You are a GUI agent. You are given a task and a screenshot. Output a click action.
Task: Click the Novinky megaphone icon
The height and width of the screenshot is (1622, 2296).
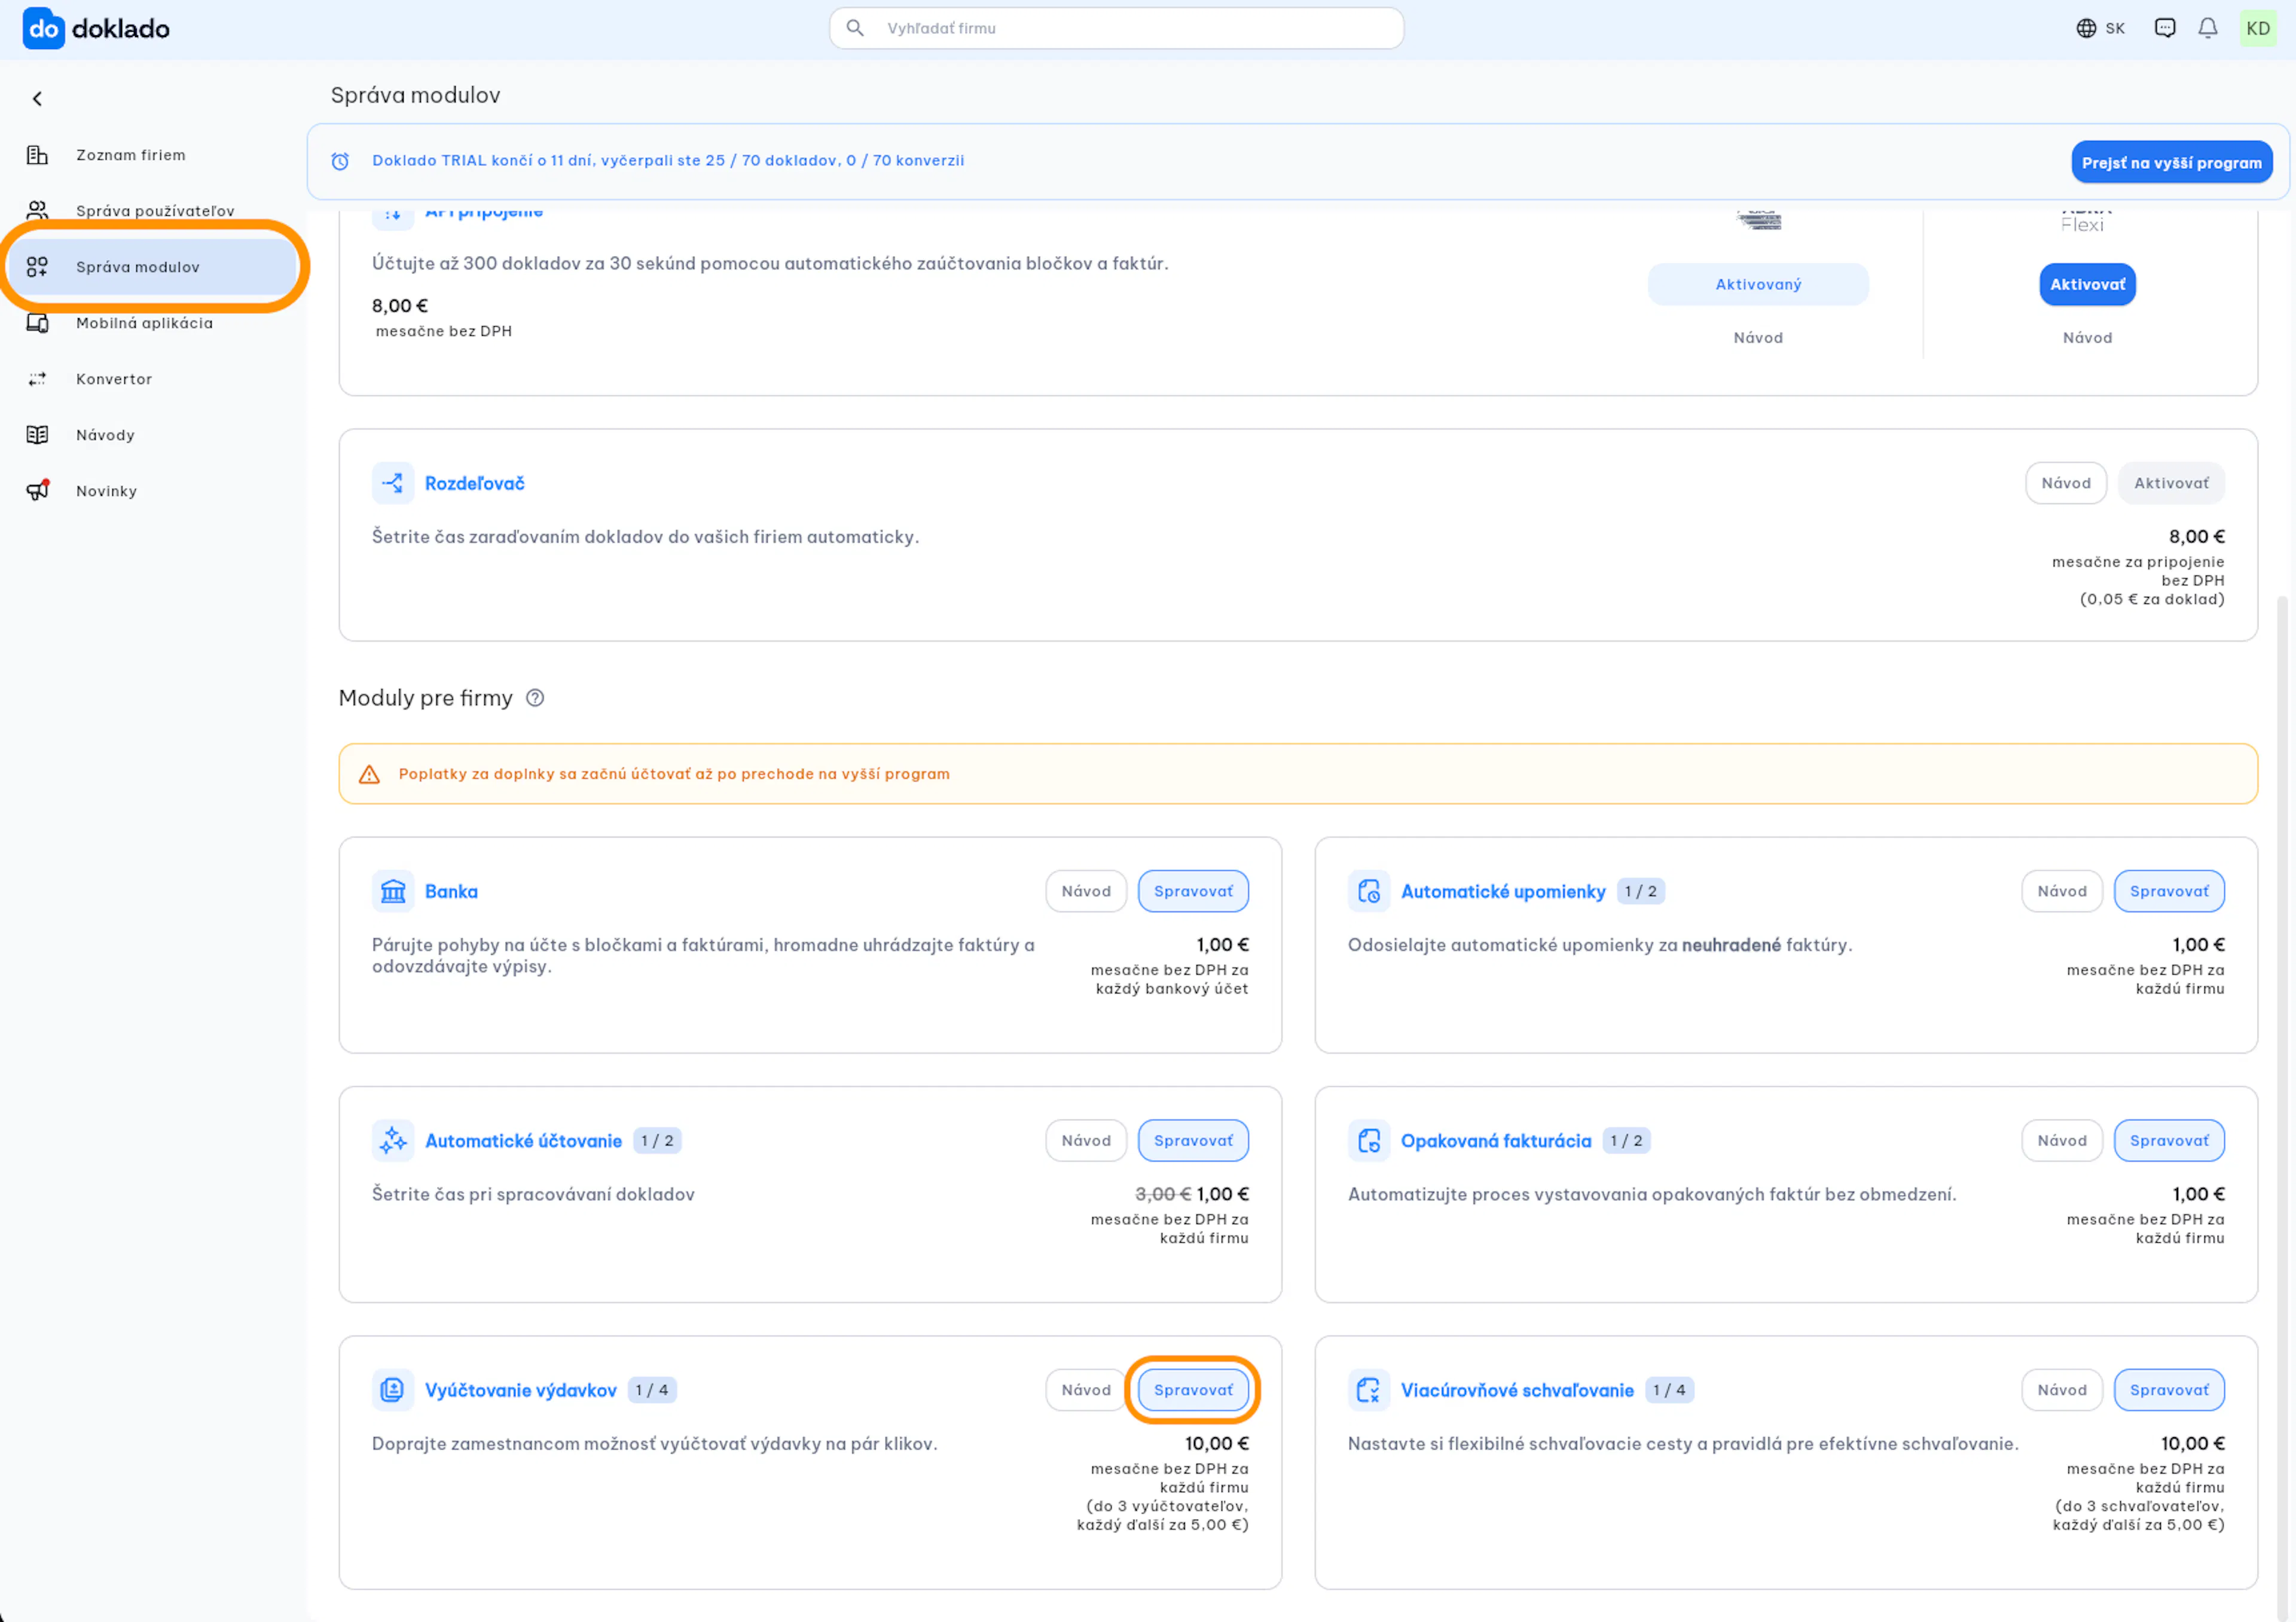(x=37, y=491)
